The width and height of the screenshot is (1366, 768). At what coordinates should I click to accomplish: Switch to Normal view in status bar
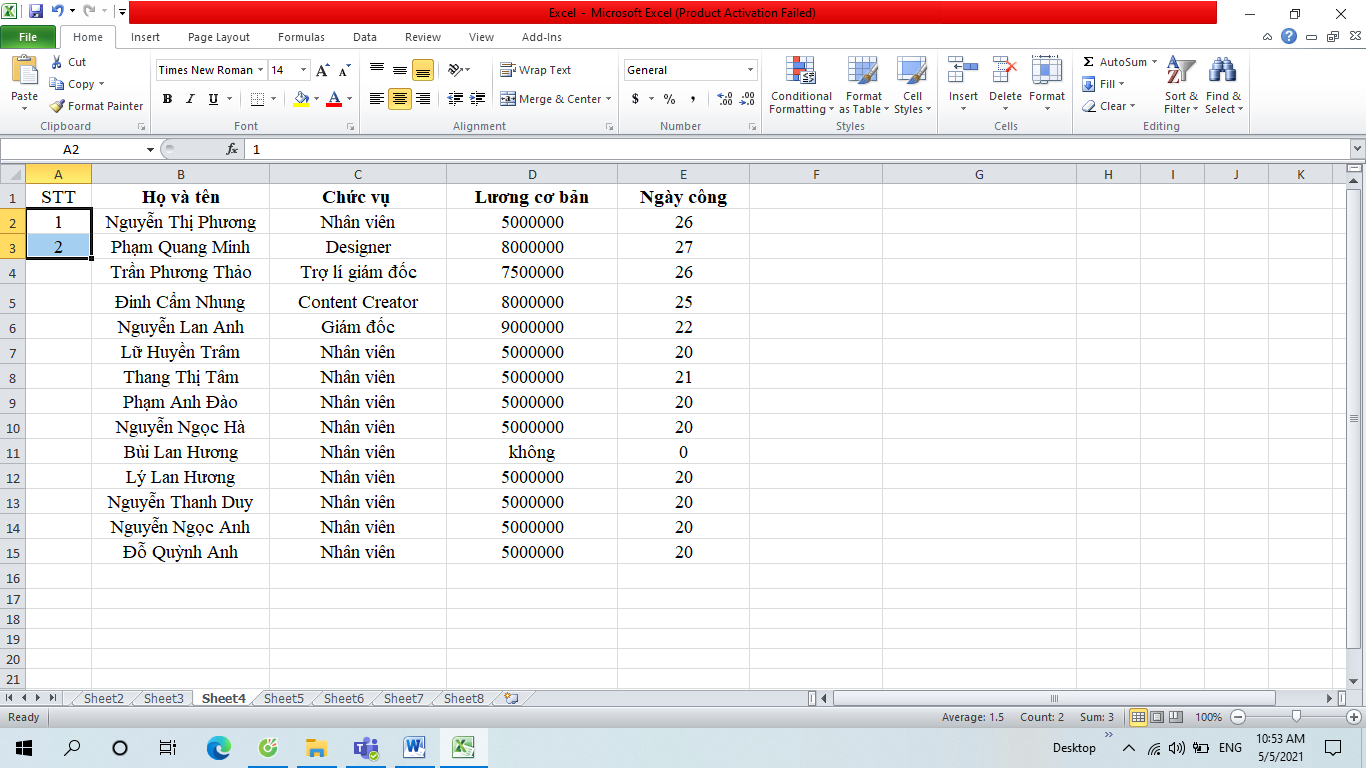click(1138, 717)
